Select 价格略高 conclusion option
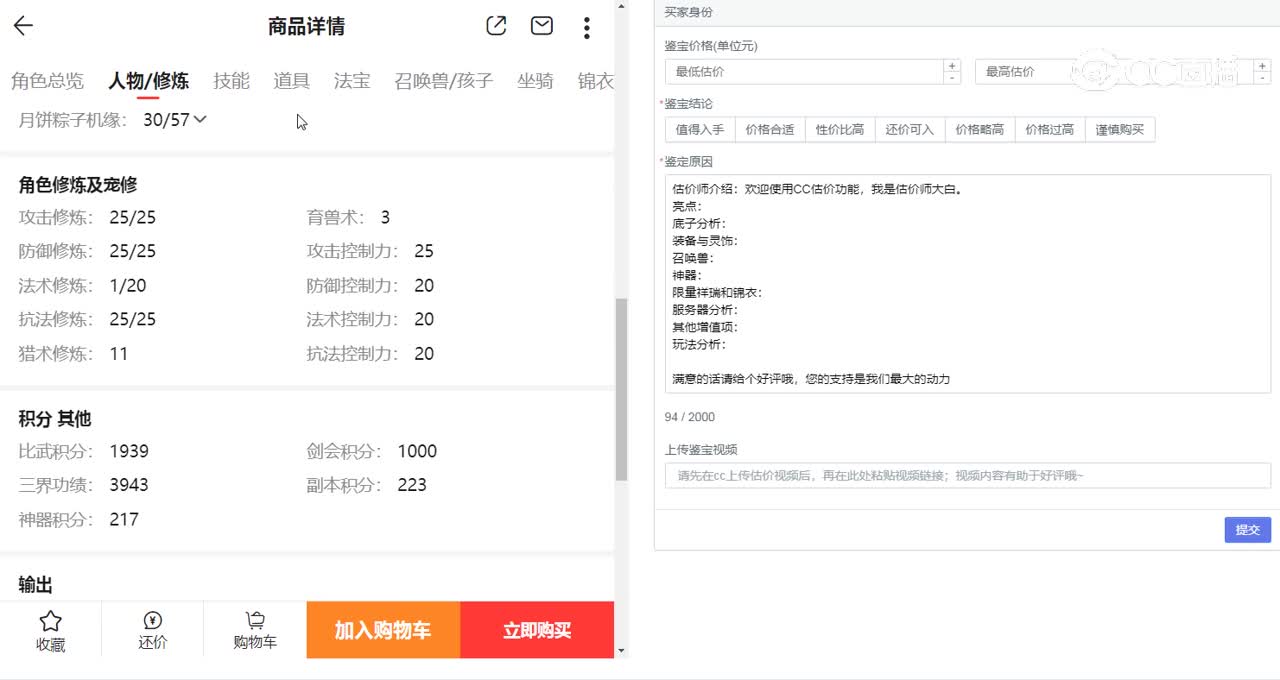Screen dimensions: 1280x680 pyautogui.click(x=980, y=129)
